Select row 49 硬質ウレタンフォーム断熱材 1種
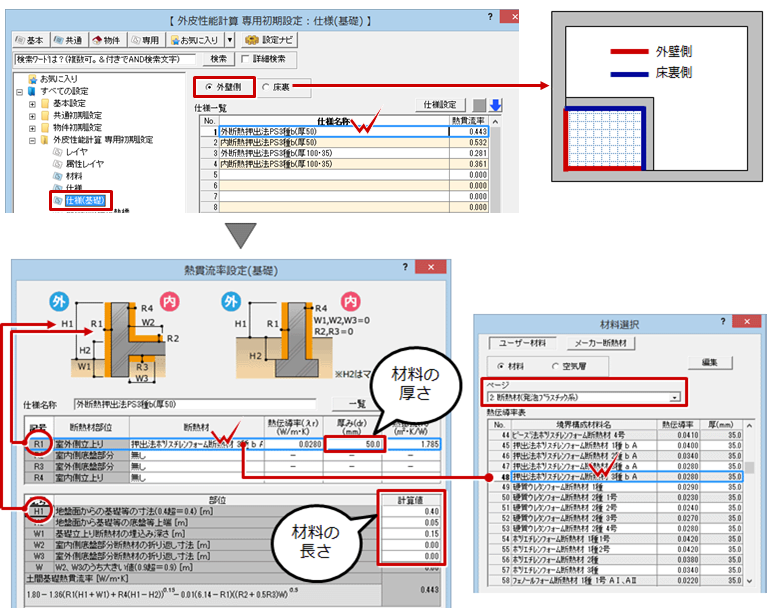This screenshot has height=608, width=767. (x=616, y=487)
